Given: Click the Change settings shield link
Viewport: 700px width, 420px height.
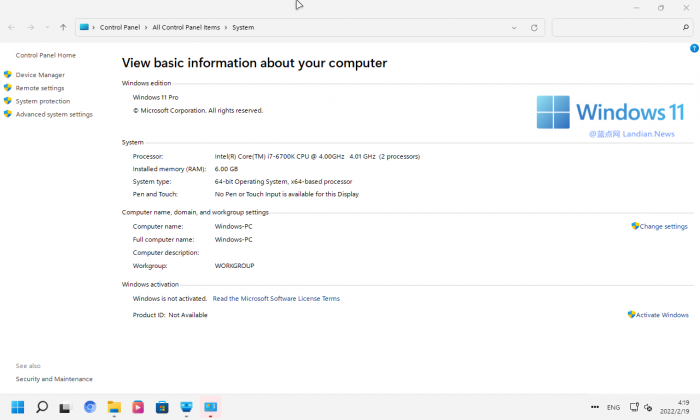Looking at the screenshot, I should click(662, 227).
